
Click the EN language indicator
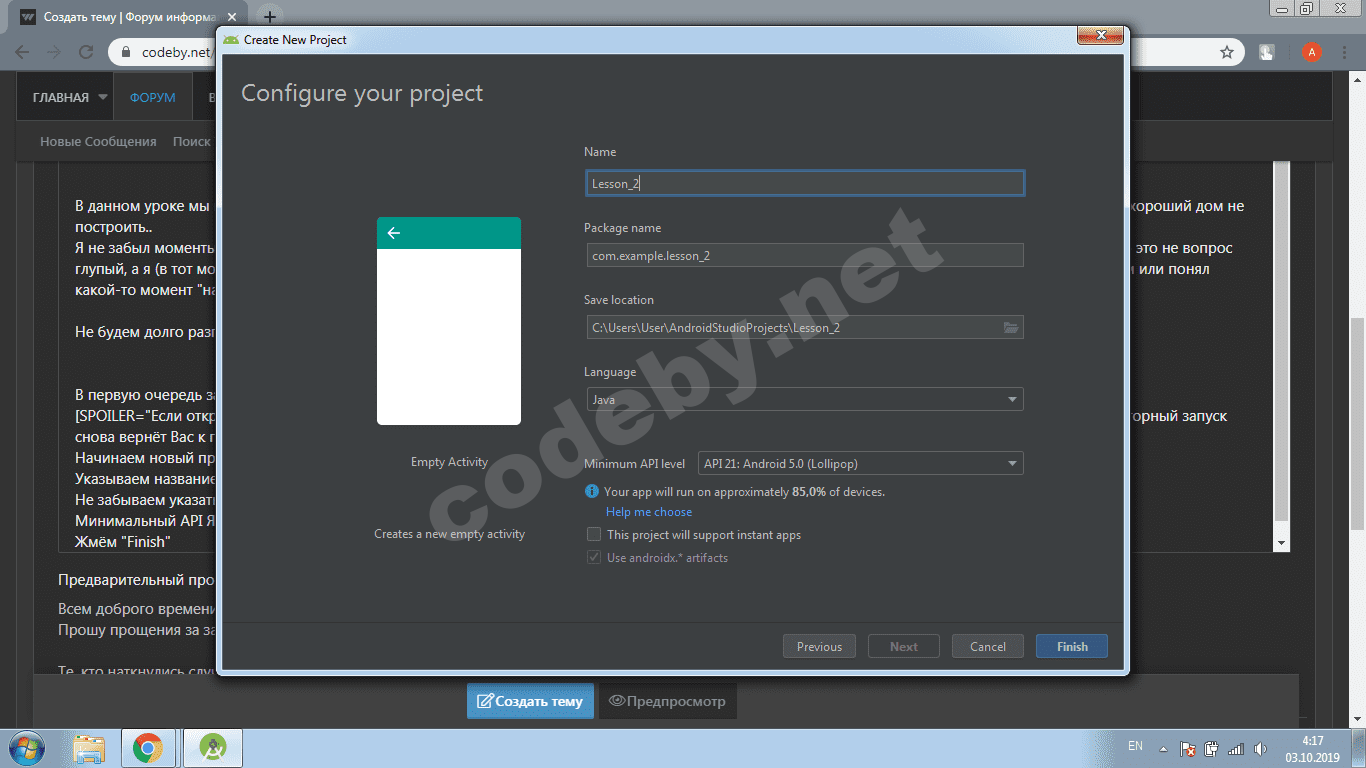click(1135, 746)
